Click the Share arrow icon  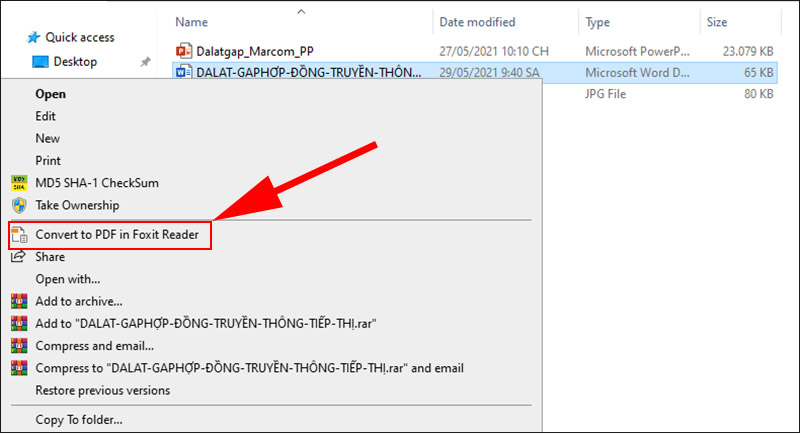pyautogui.click(x=19, y=257)
